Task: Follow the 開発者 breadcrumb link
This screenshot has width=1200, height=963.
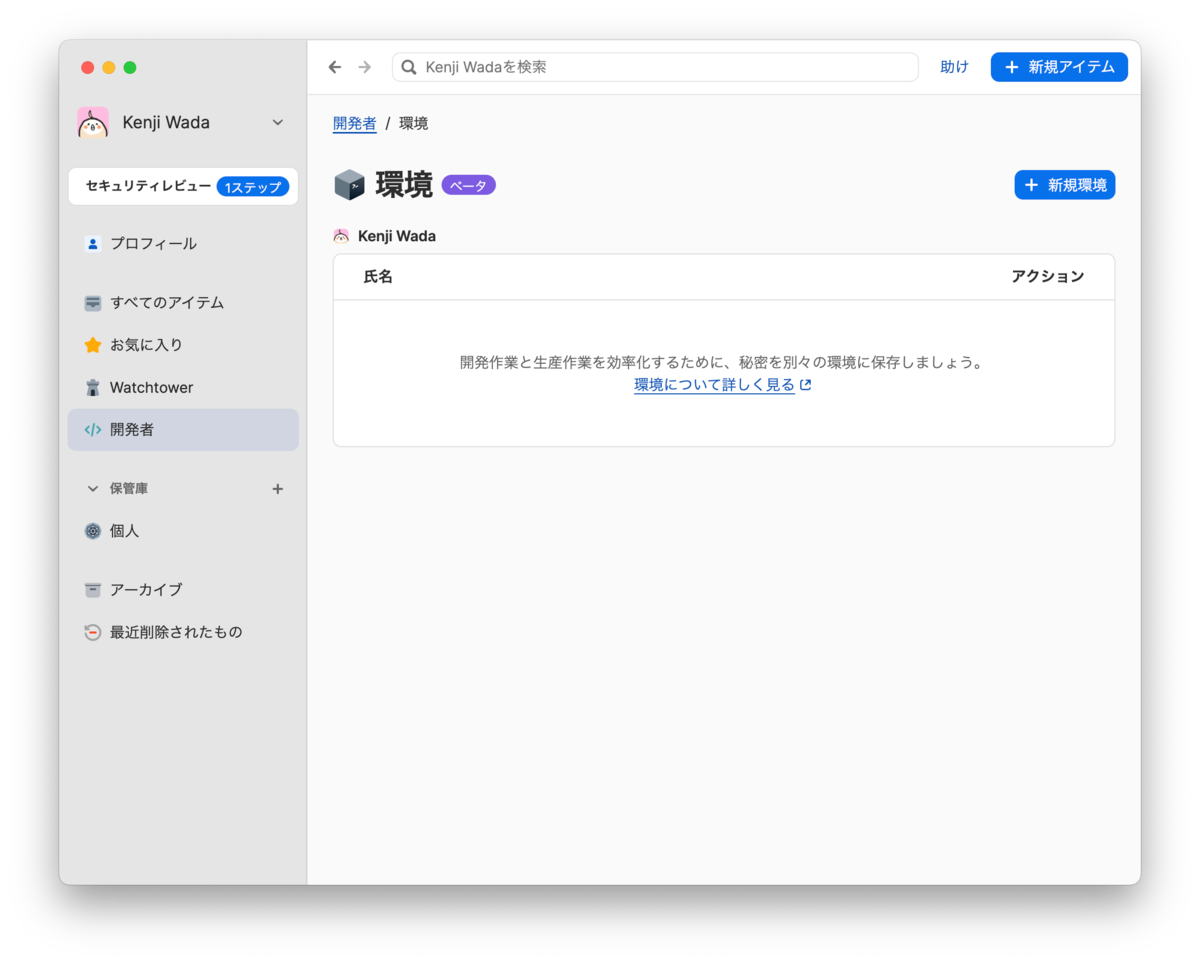Action: (x=355, y=124)
